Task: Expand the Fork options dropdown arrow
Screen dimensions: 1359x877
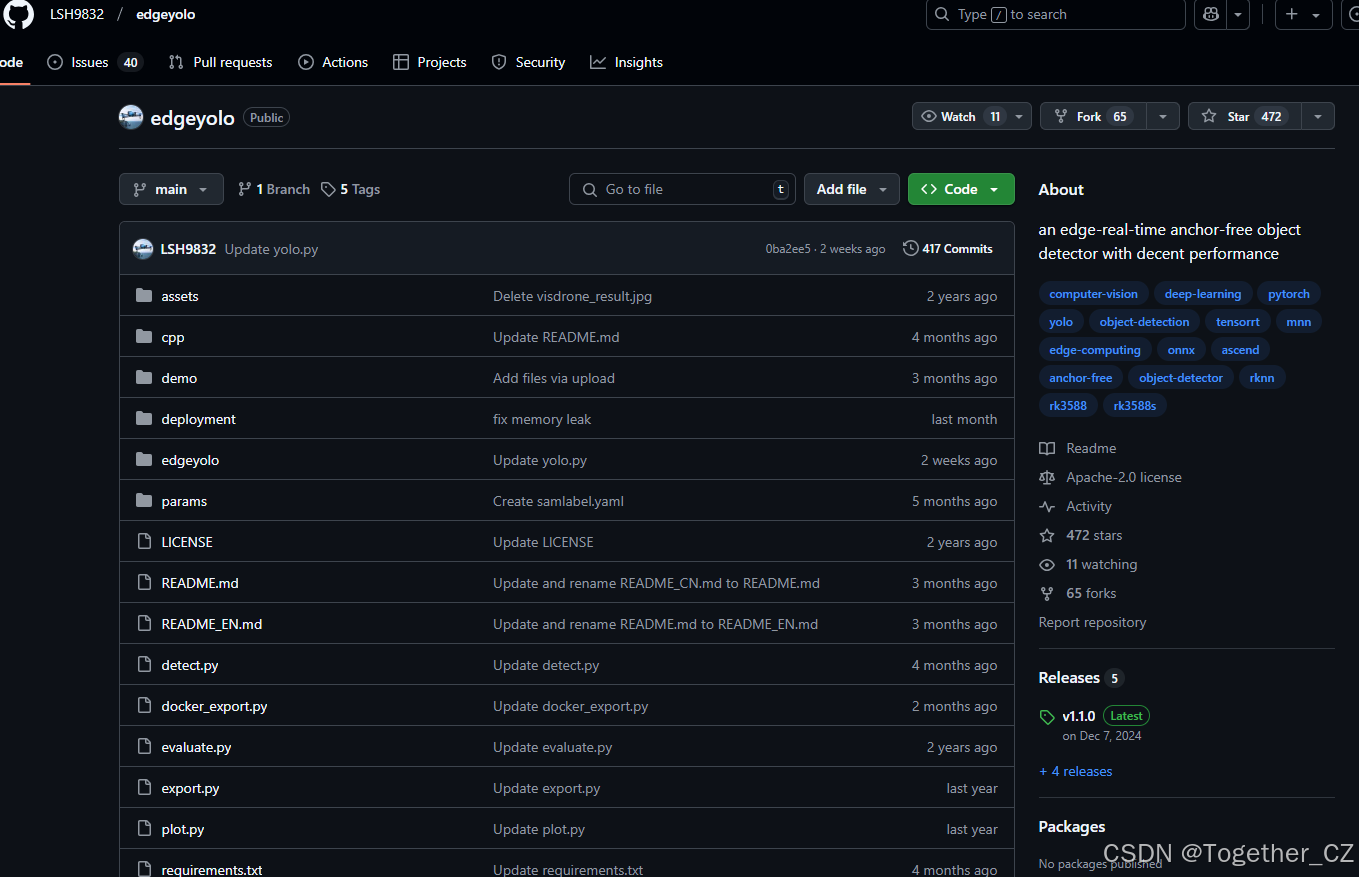Action: coord(1163,117)
